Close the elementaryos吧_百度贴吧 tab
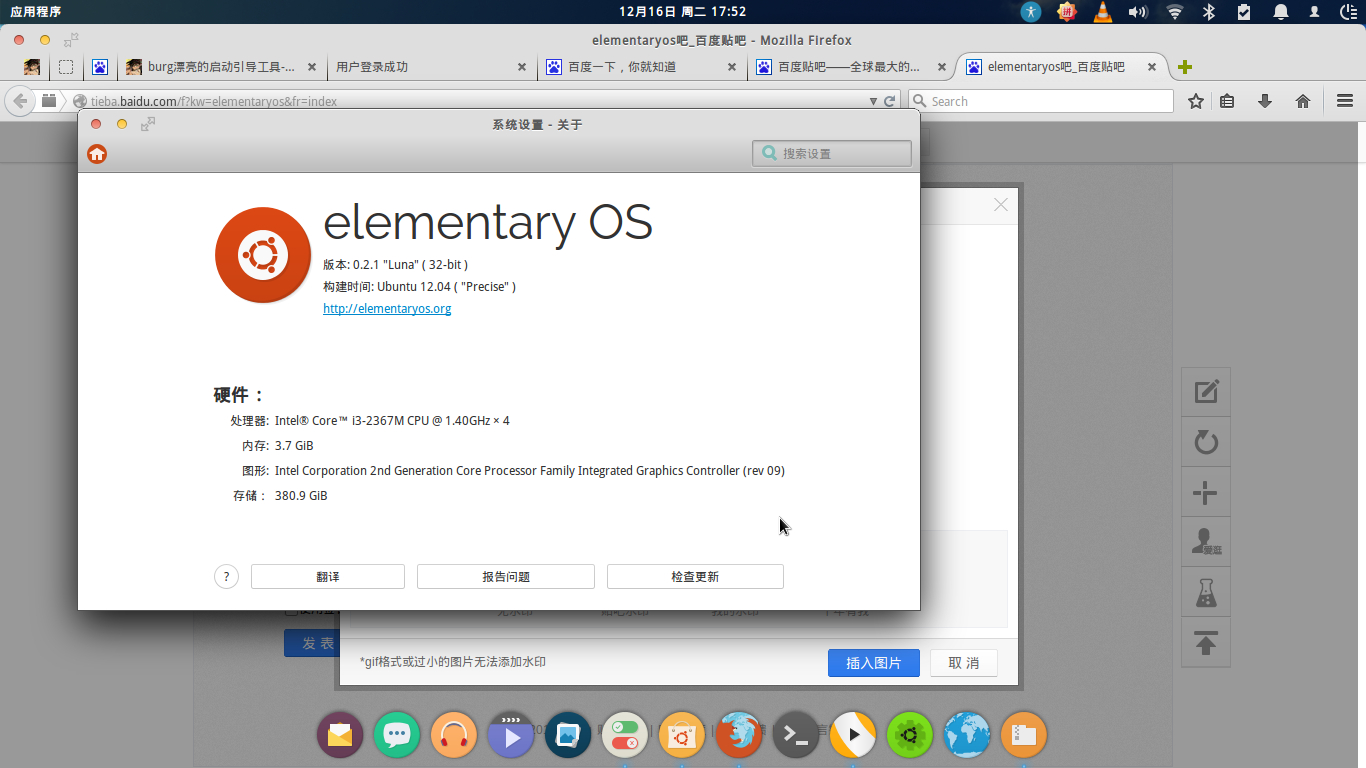 (x=1151, y=67)
